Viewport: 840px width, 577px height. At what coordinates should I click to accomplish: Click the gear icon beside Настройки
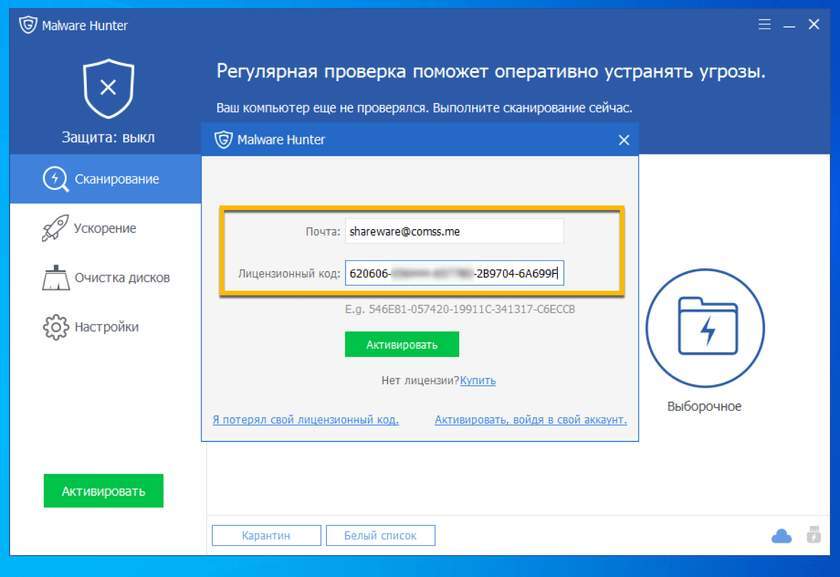(x=54, y=327)
